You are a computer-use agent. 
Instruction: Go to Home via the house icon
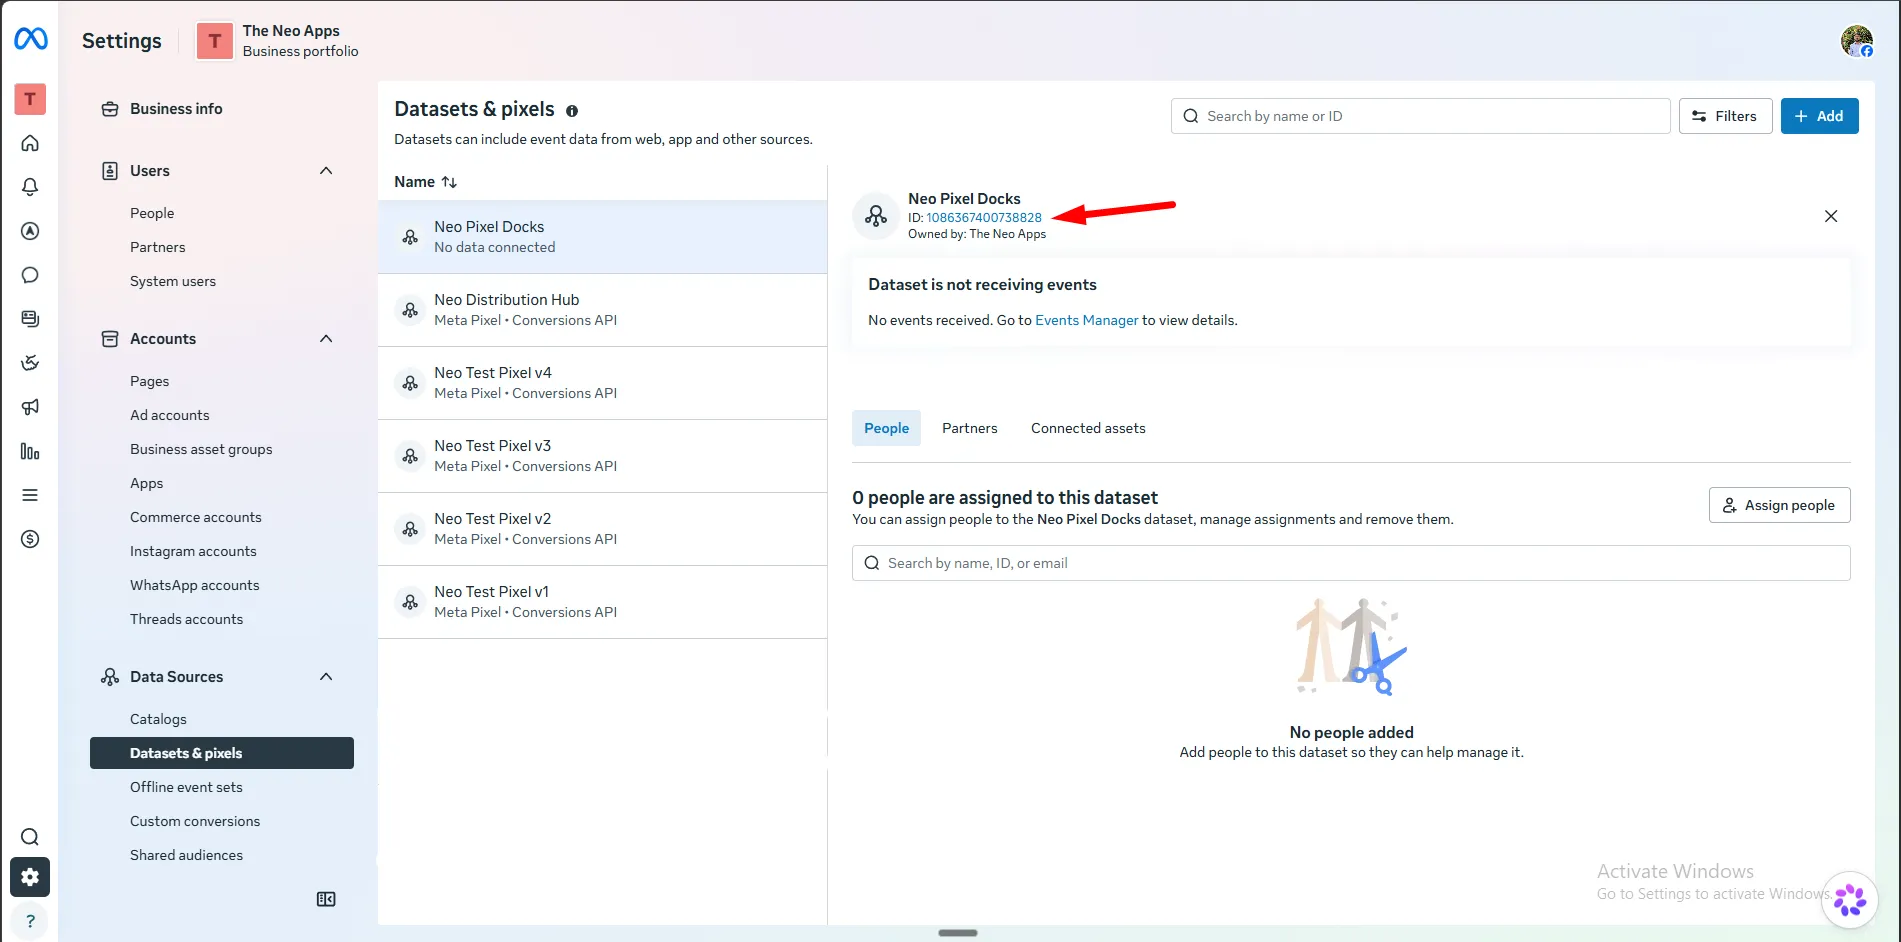pyautogui.click(x=30, y=143)
